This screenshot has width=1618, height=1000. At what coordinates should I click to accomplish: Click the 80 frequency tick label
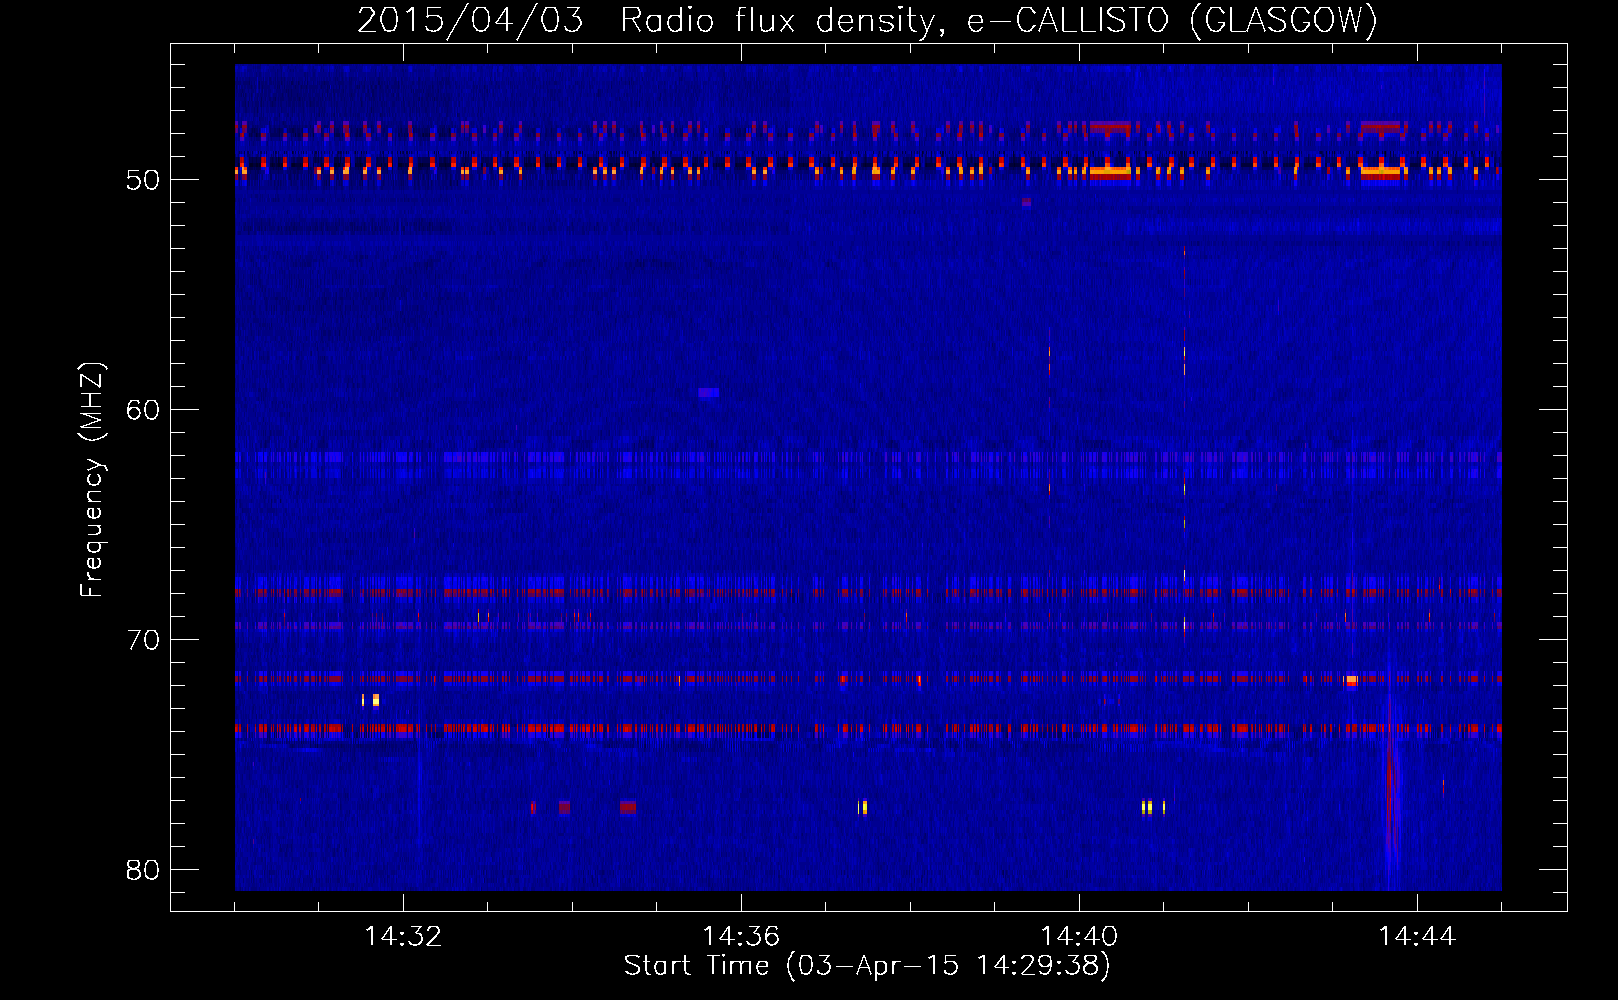(x=143, y=870)
